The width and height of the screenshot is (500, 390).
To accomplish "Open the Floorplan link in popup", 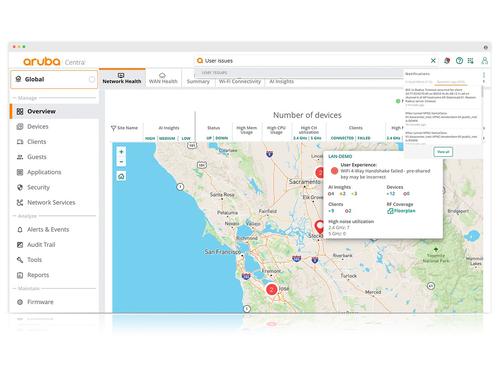I will pyautogui.click(x=401, y=211).
